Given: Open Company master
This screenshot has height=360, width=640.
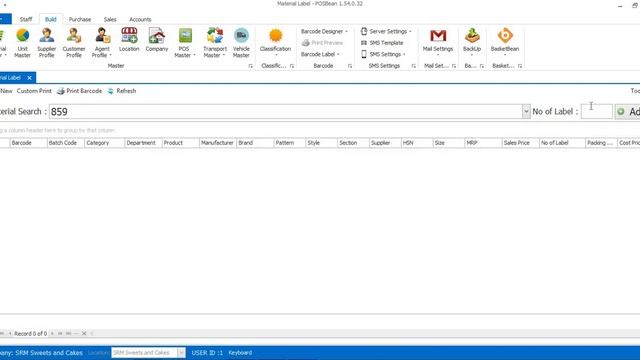Looking at the screenshot, I should pos(157,40).
